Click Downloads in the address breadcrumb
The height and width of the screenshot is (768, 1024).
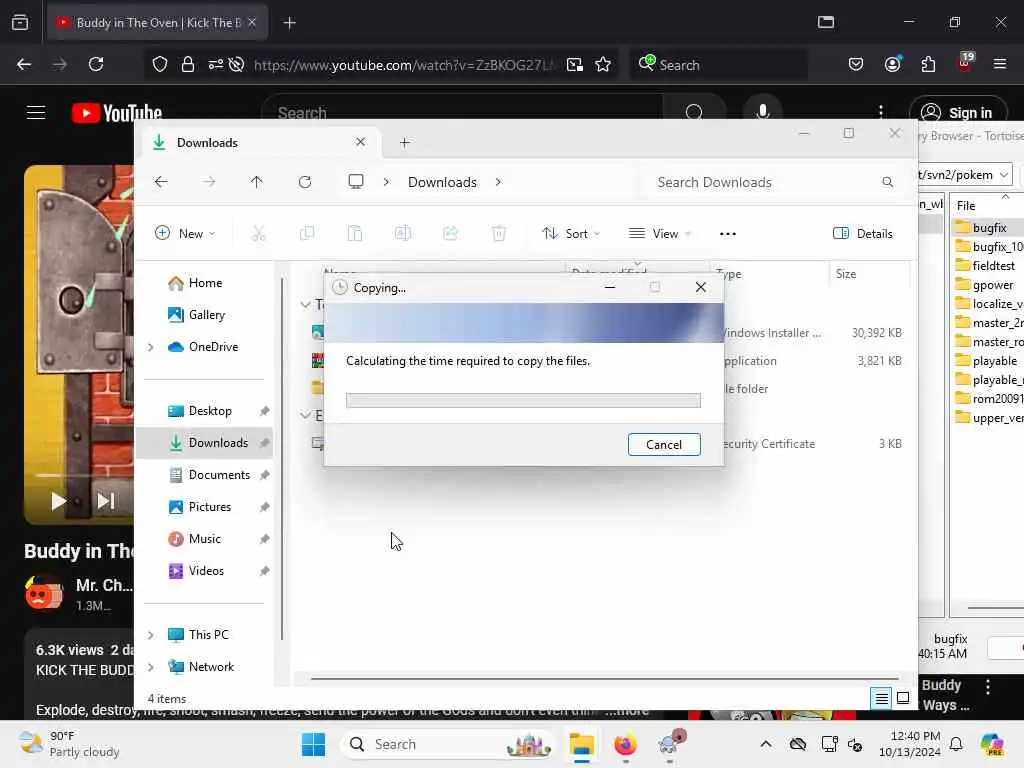(442, 182)
